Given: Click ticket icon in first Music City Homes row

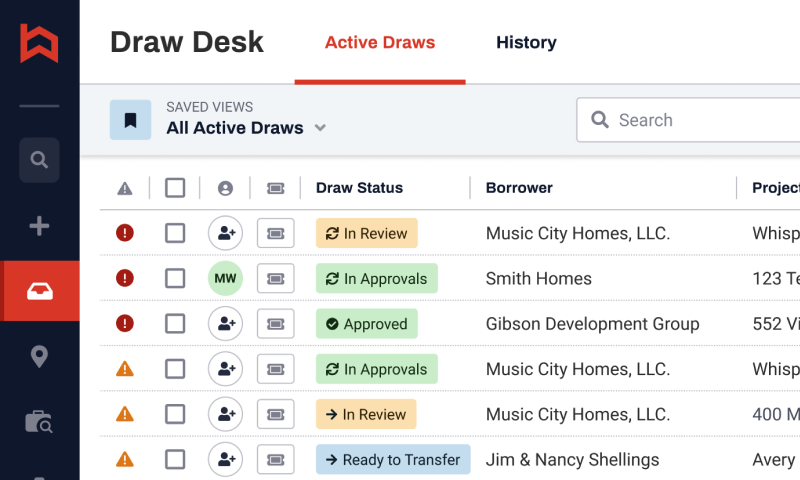Looking at the screenshot, I should click(x=276, y=234).
